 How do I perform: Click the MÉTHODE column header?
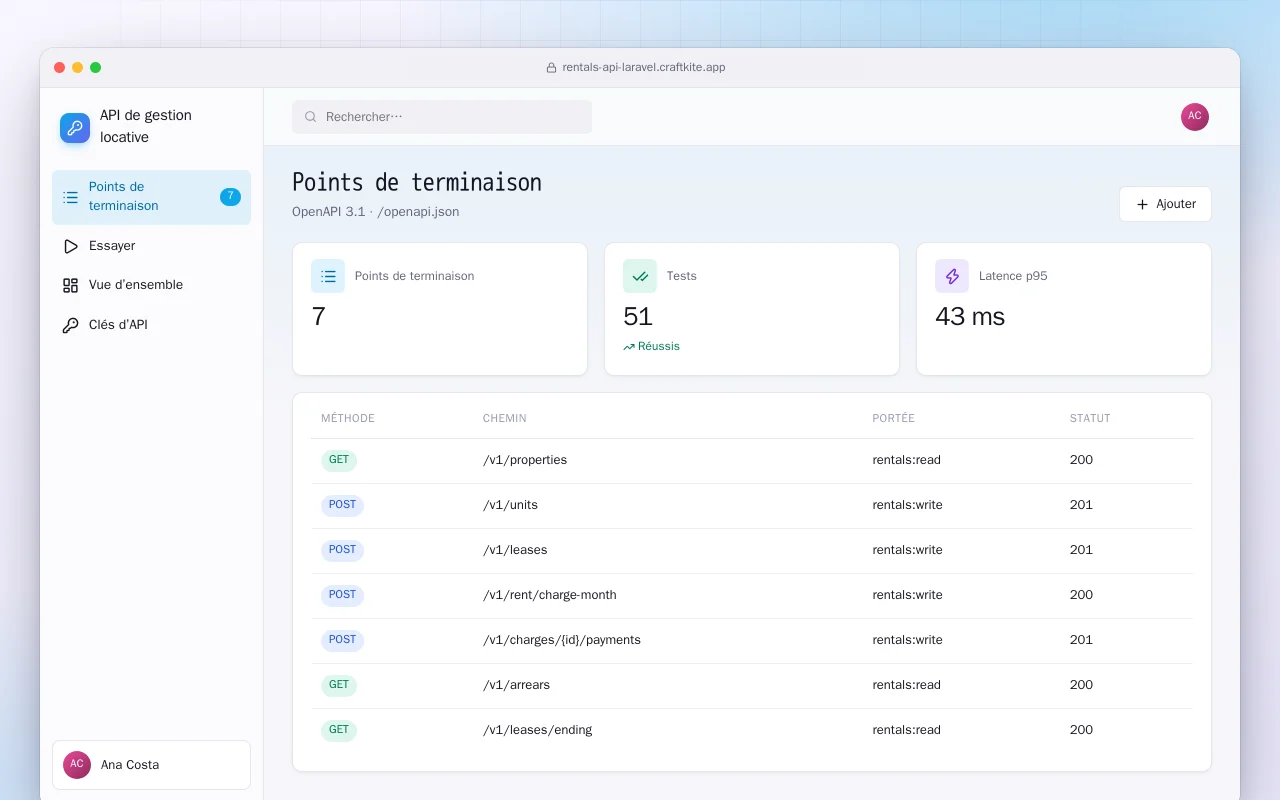pos(348,419)
